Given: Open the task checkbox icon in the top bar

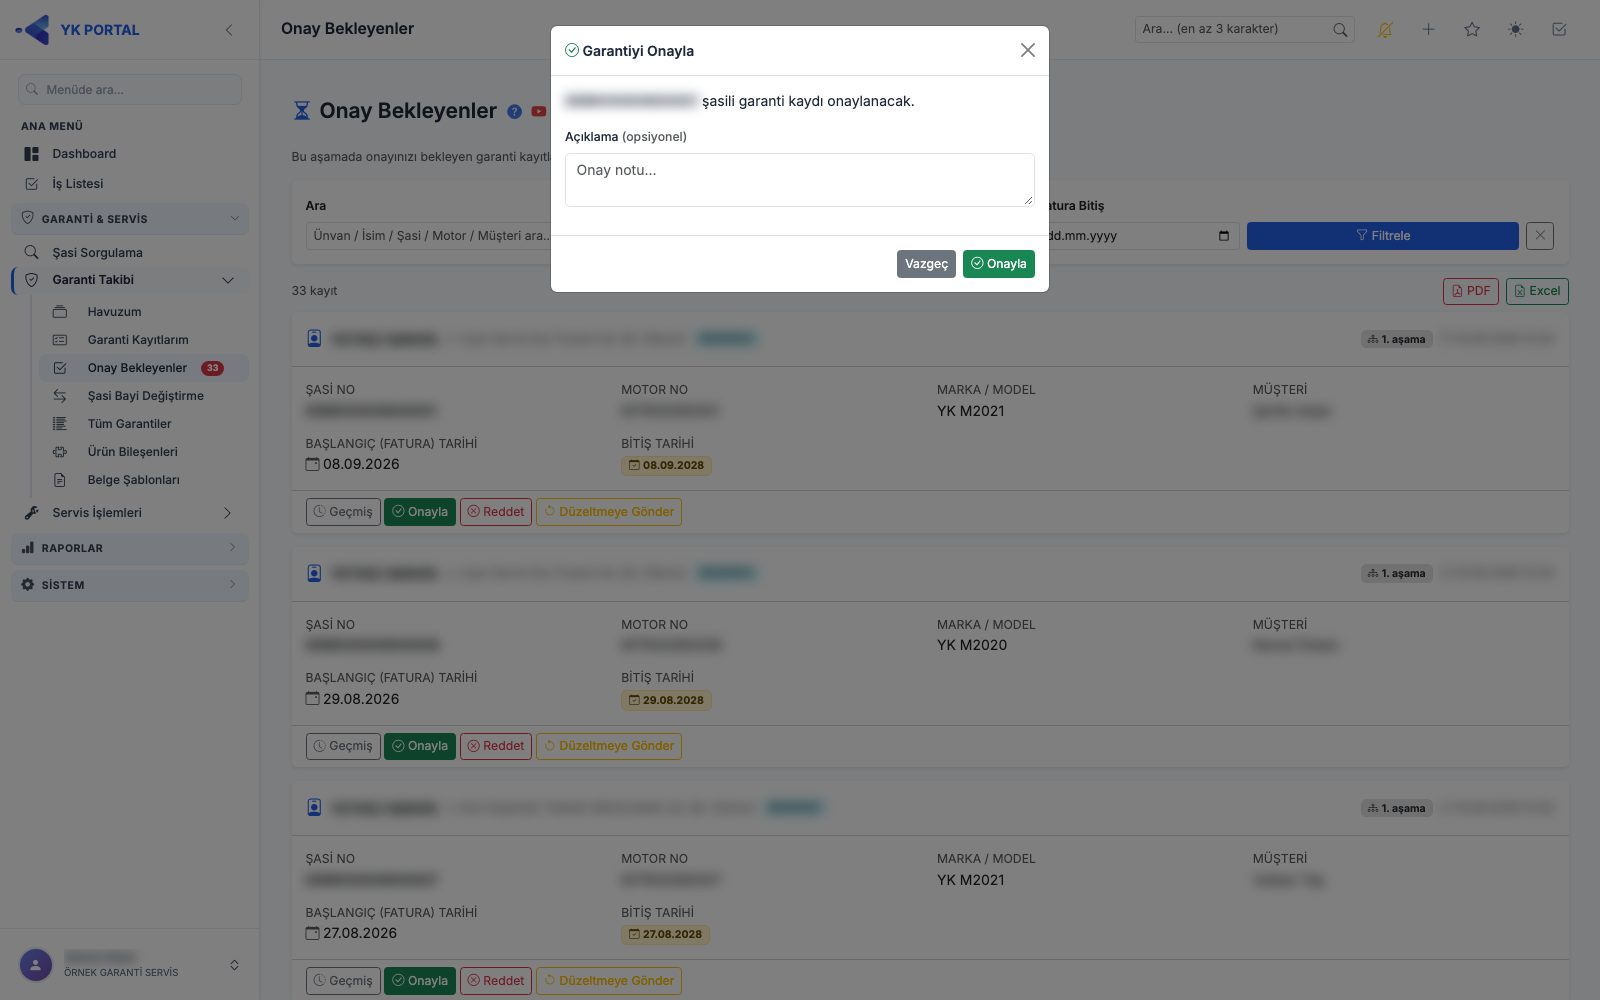Looking at the screenshot, I should tap(1559, 30).
